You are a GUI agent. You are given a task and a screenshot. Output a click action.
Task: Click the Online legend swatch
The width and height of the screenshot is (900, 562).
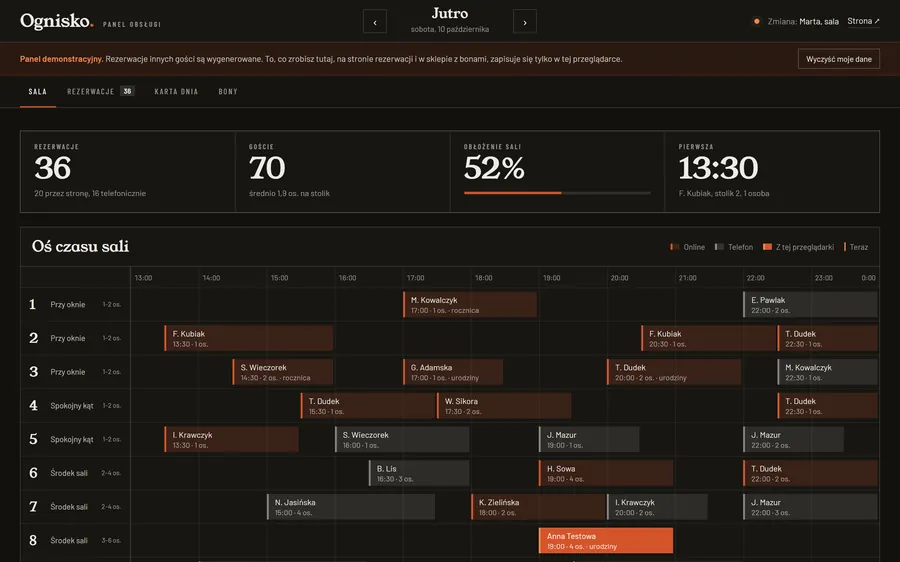[x=674, y=247]
